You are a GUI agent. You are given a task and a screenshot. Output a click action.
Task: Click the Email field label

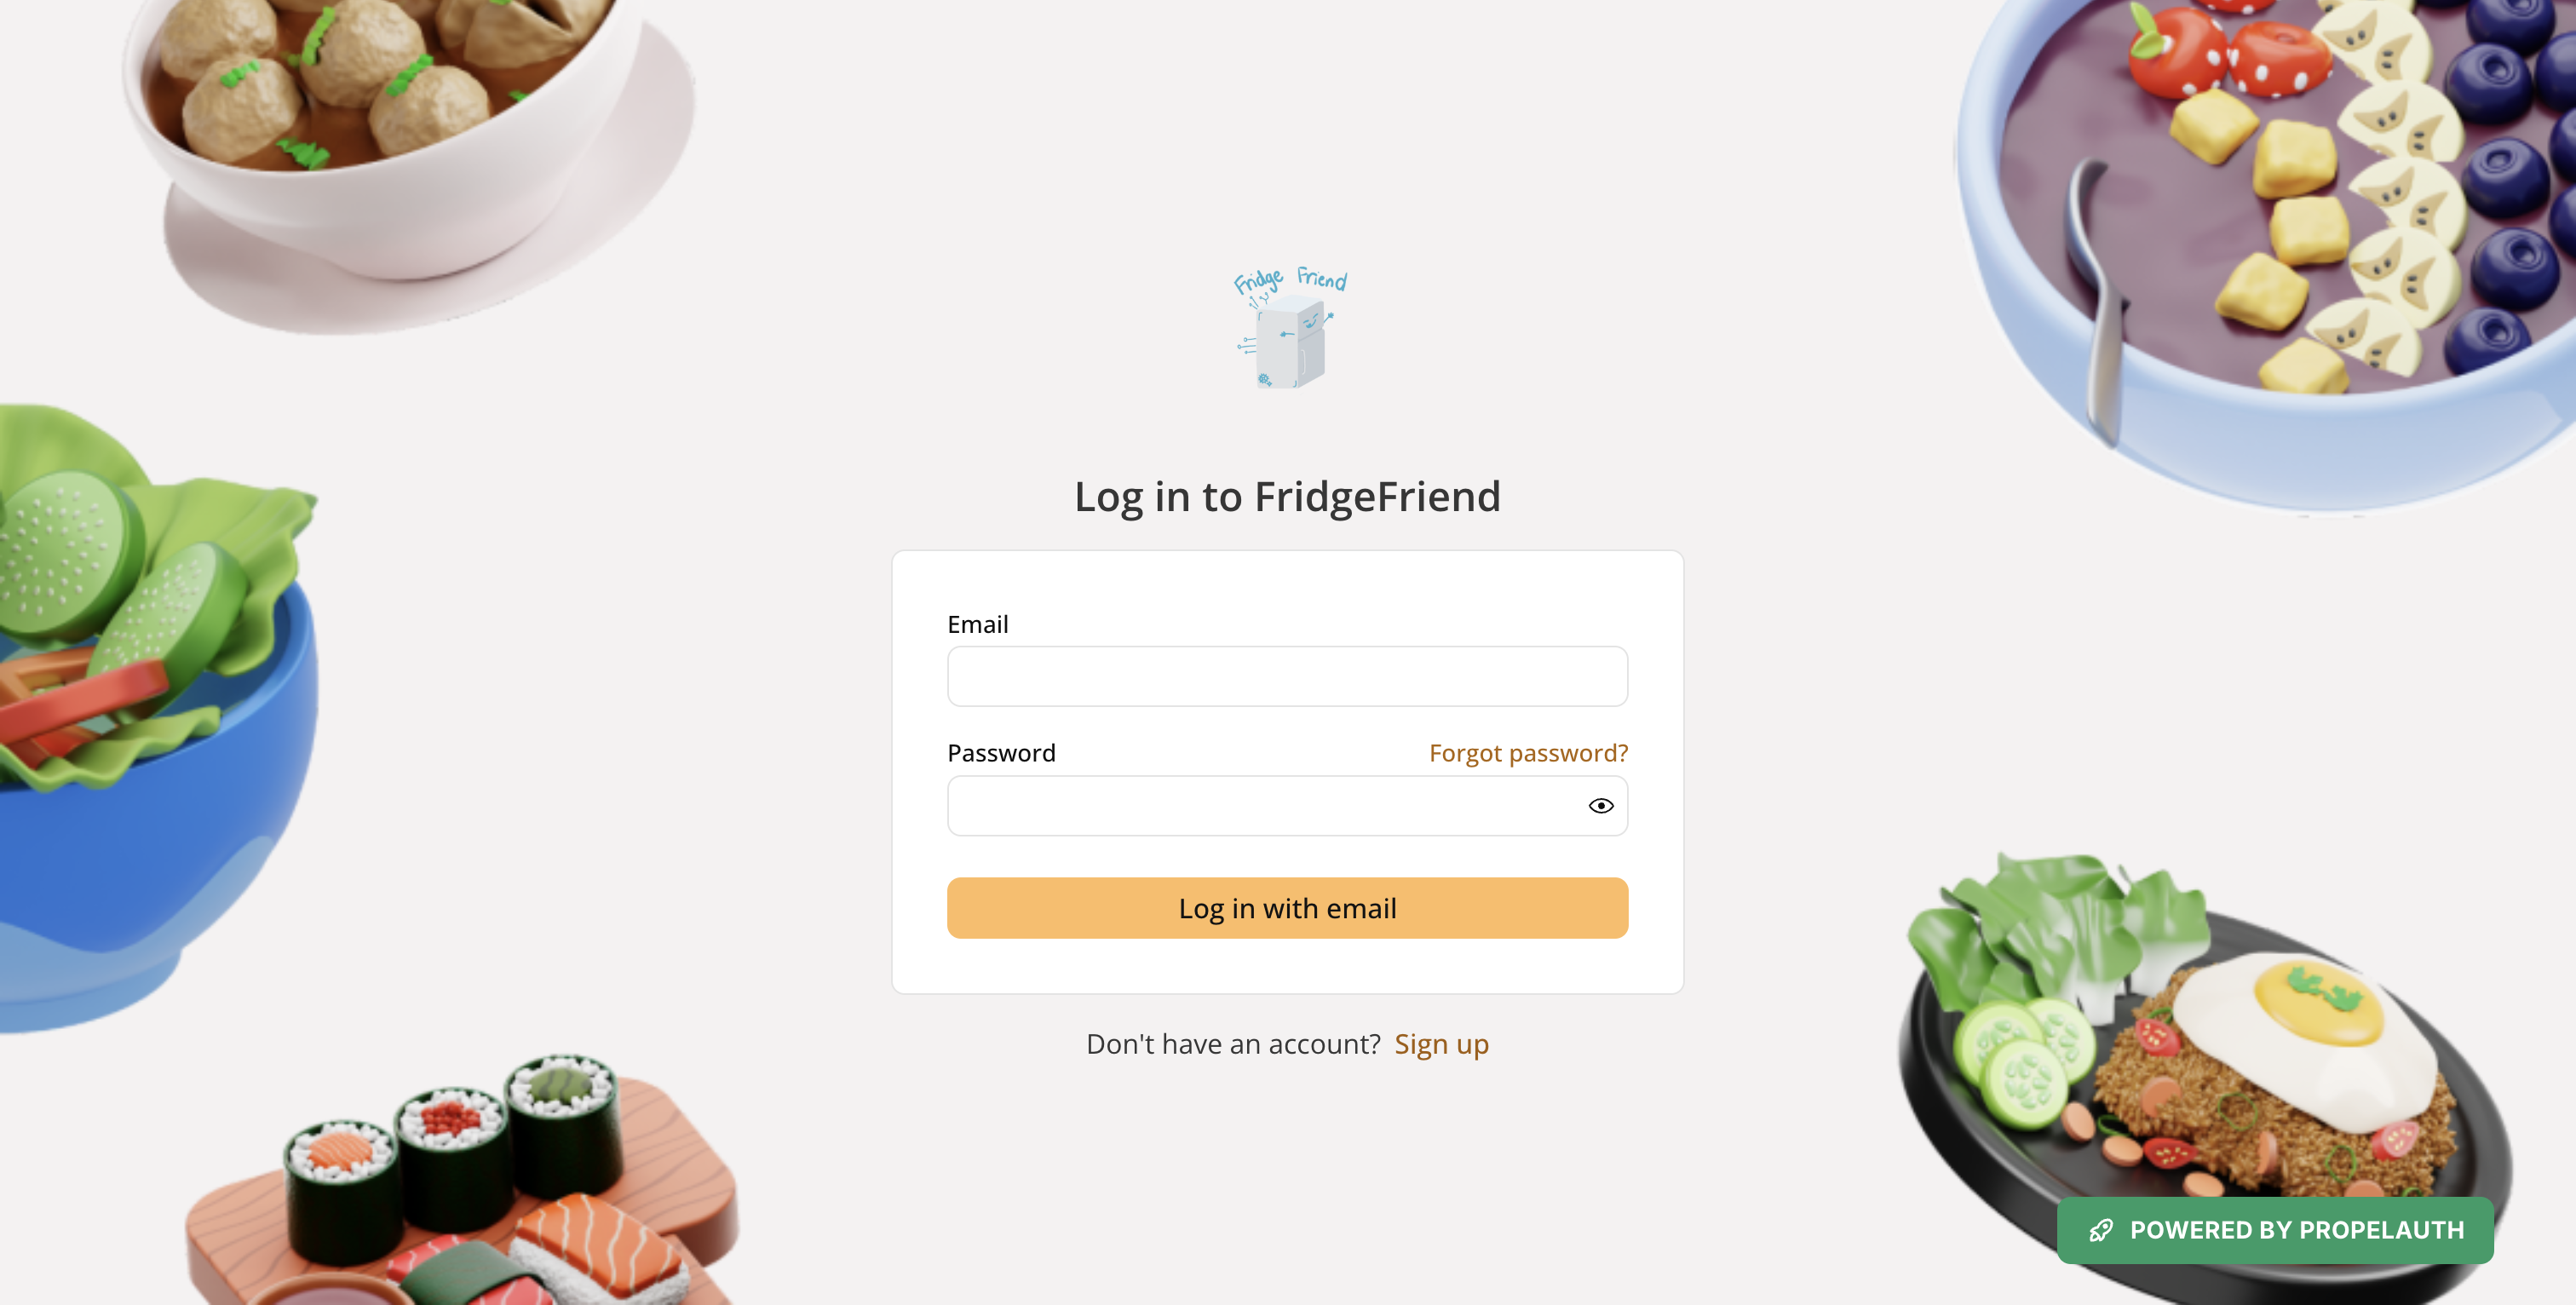pos(977,624)
